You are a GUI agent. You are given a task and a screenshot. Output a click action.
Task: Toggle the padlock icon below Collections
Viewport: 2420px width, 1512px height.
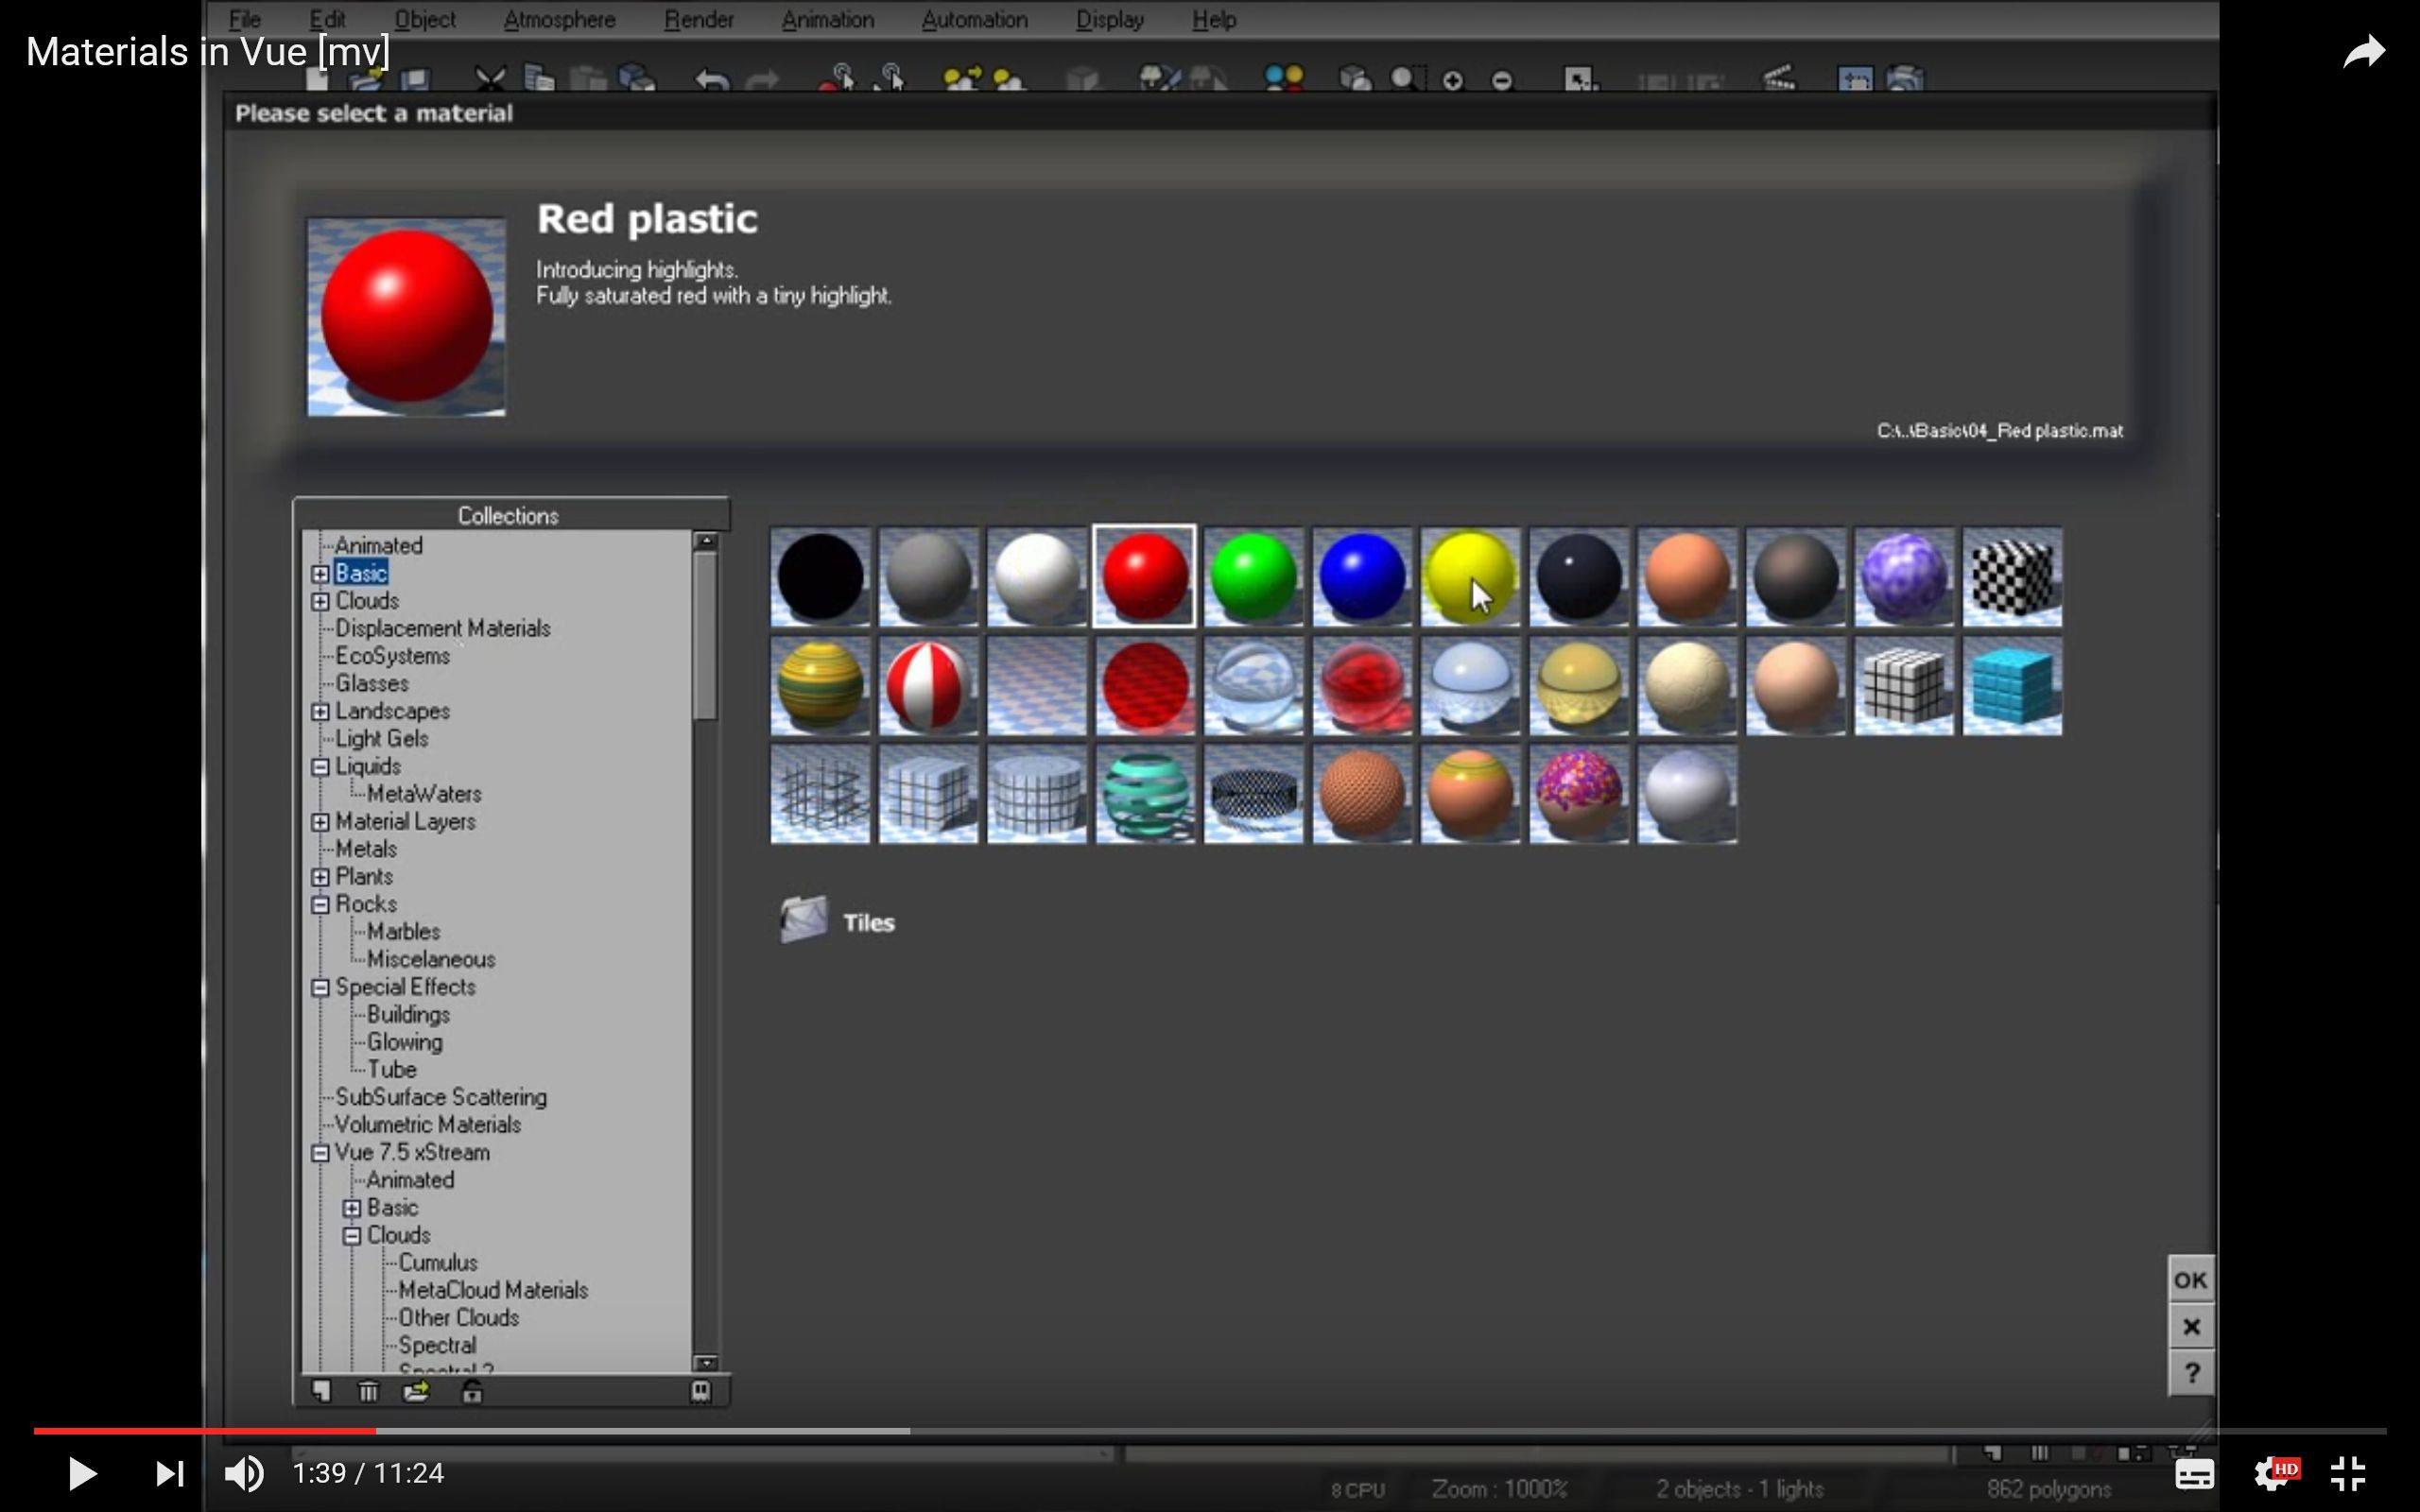472,1391
